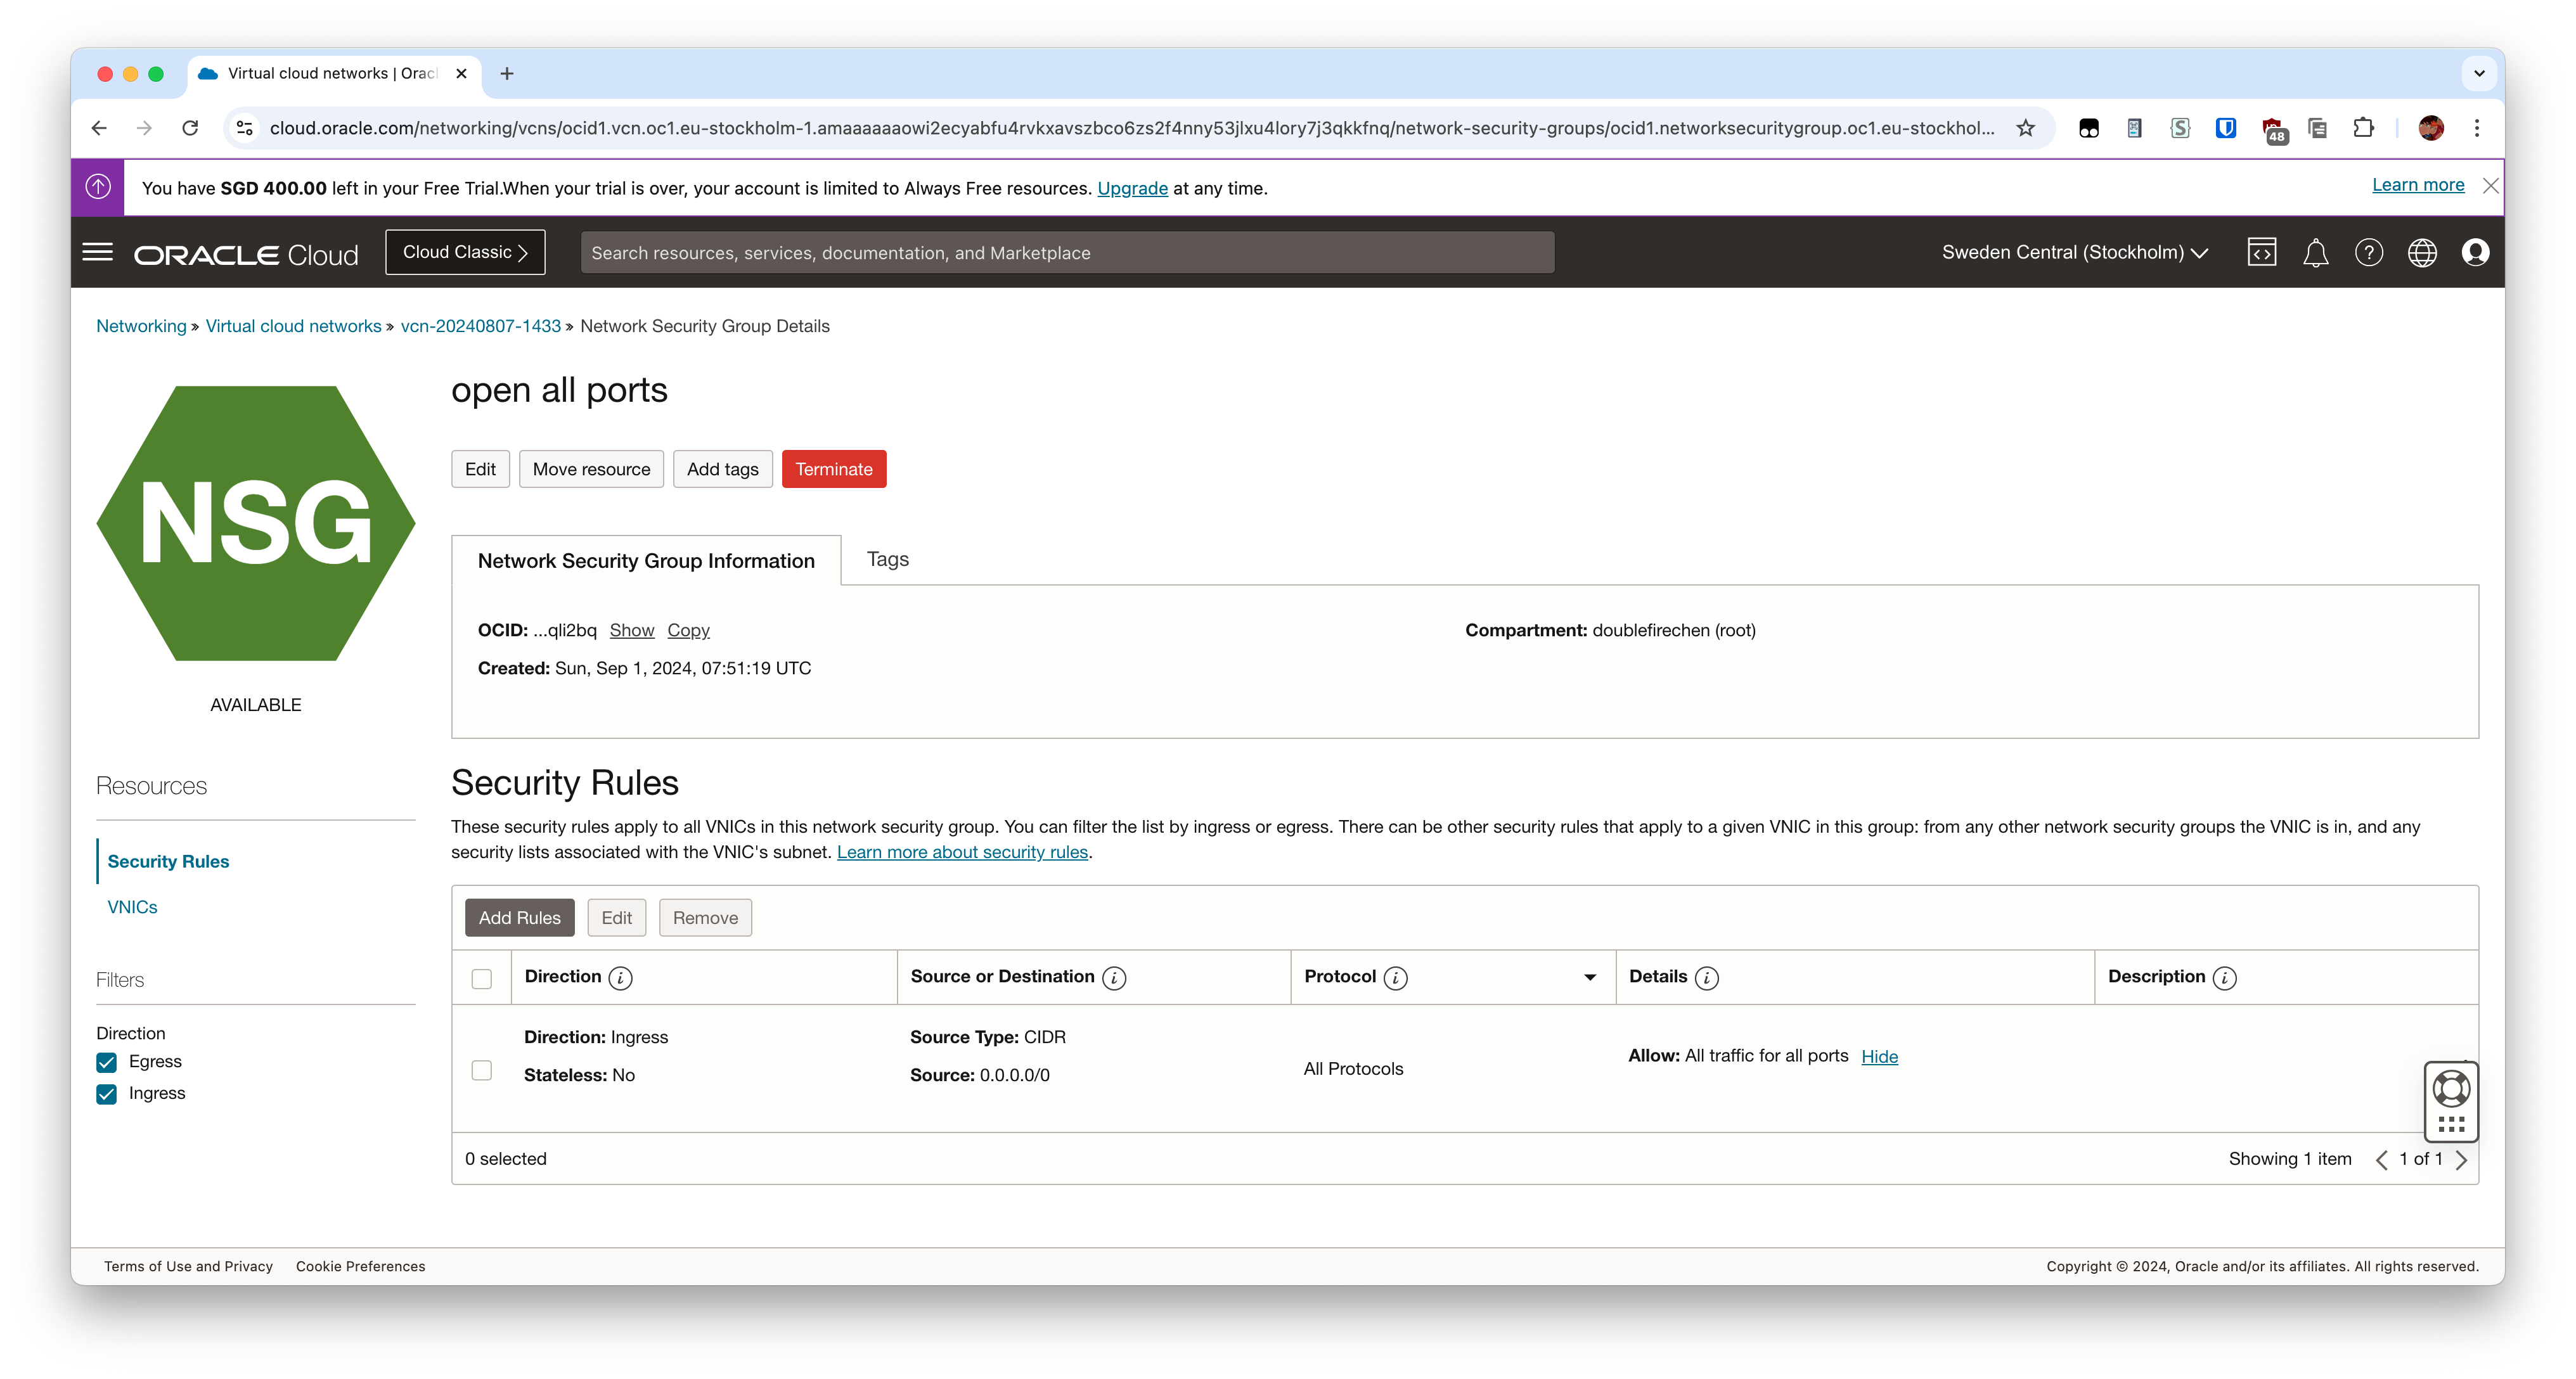Screen dimensions: 2576x1379
Task: Open the notifications bell icon
Action: point(2315,252)
